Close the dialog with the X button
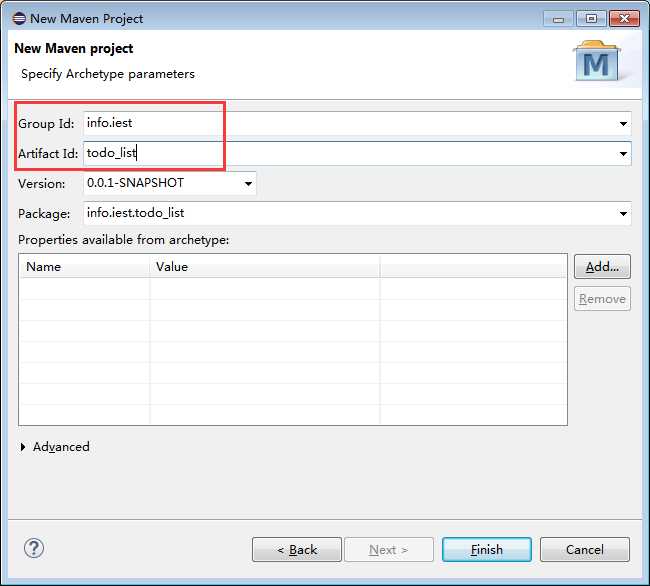650x586 pixels. [x=624, y=19]
